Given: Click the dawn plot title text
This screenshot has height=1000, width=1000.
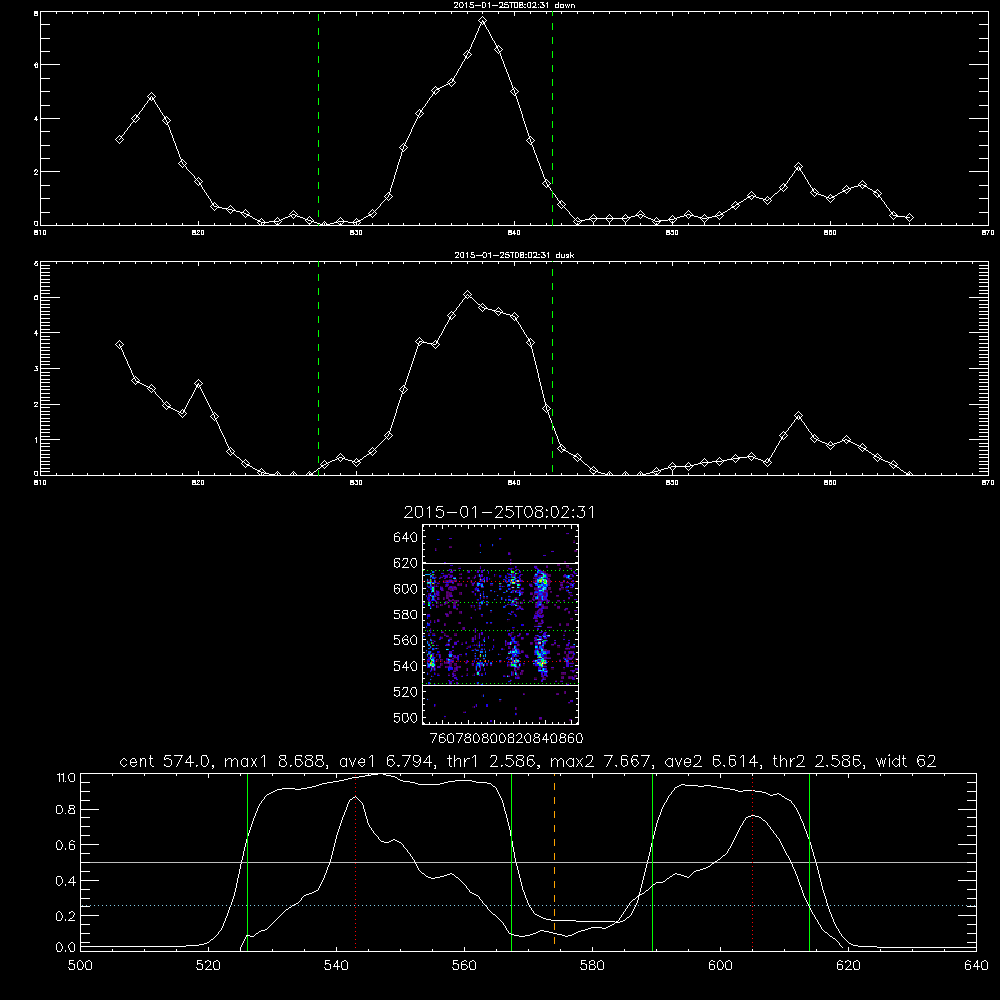Looking at the screenshot, I should 514,5.
